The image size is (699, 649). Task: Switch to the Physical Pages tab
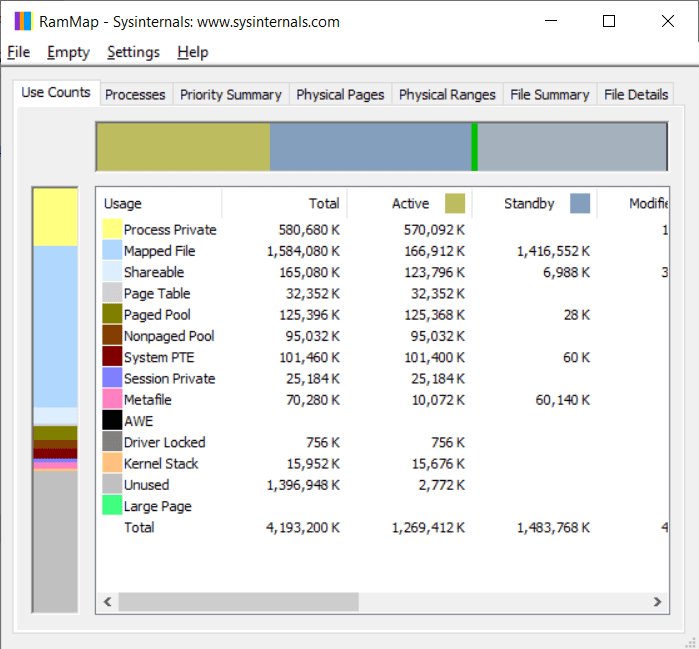pos(340,94)
